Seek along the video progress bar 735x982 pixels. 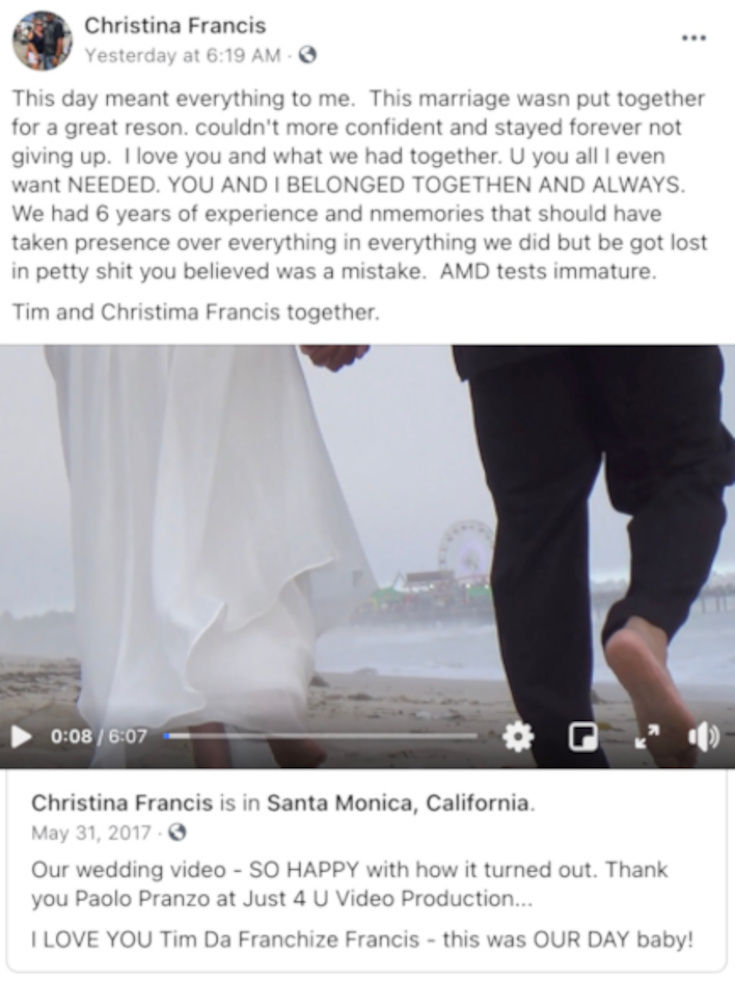point(320,736)
